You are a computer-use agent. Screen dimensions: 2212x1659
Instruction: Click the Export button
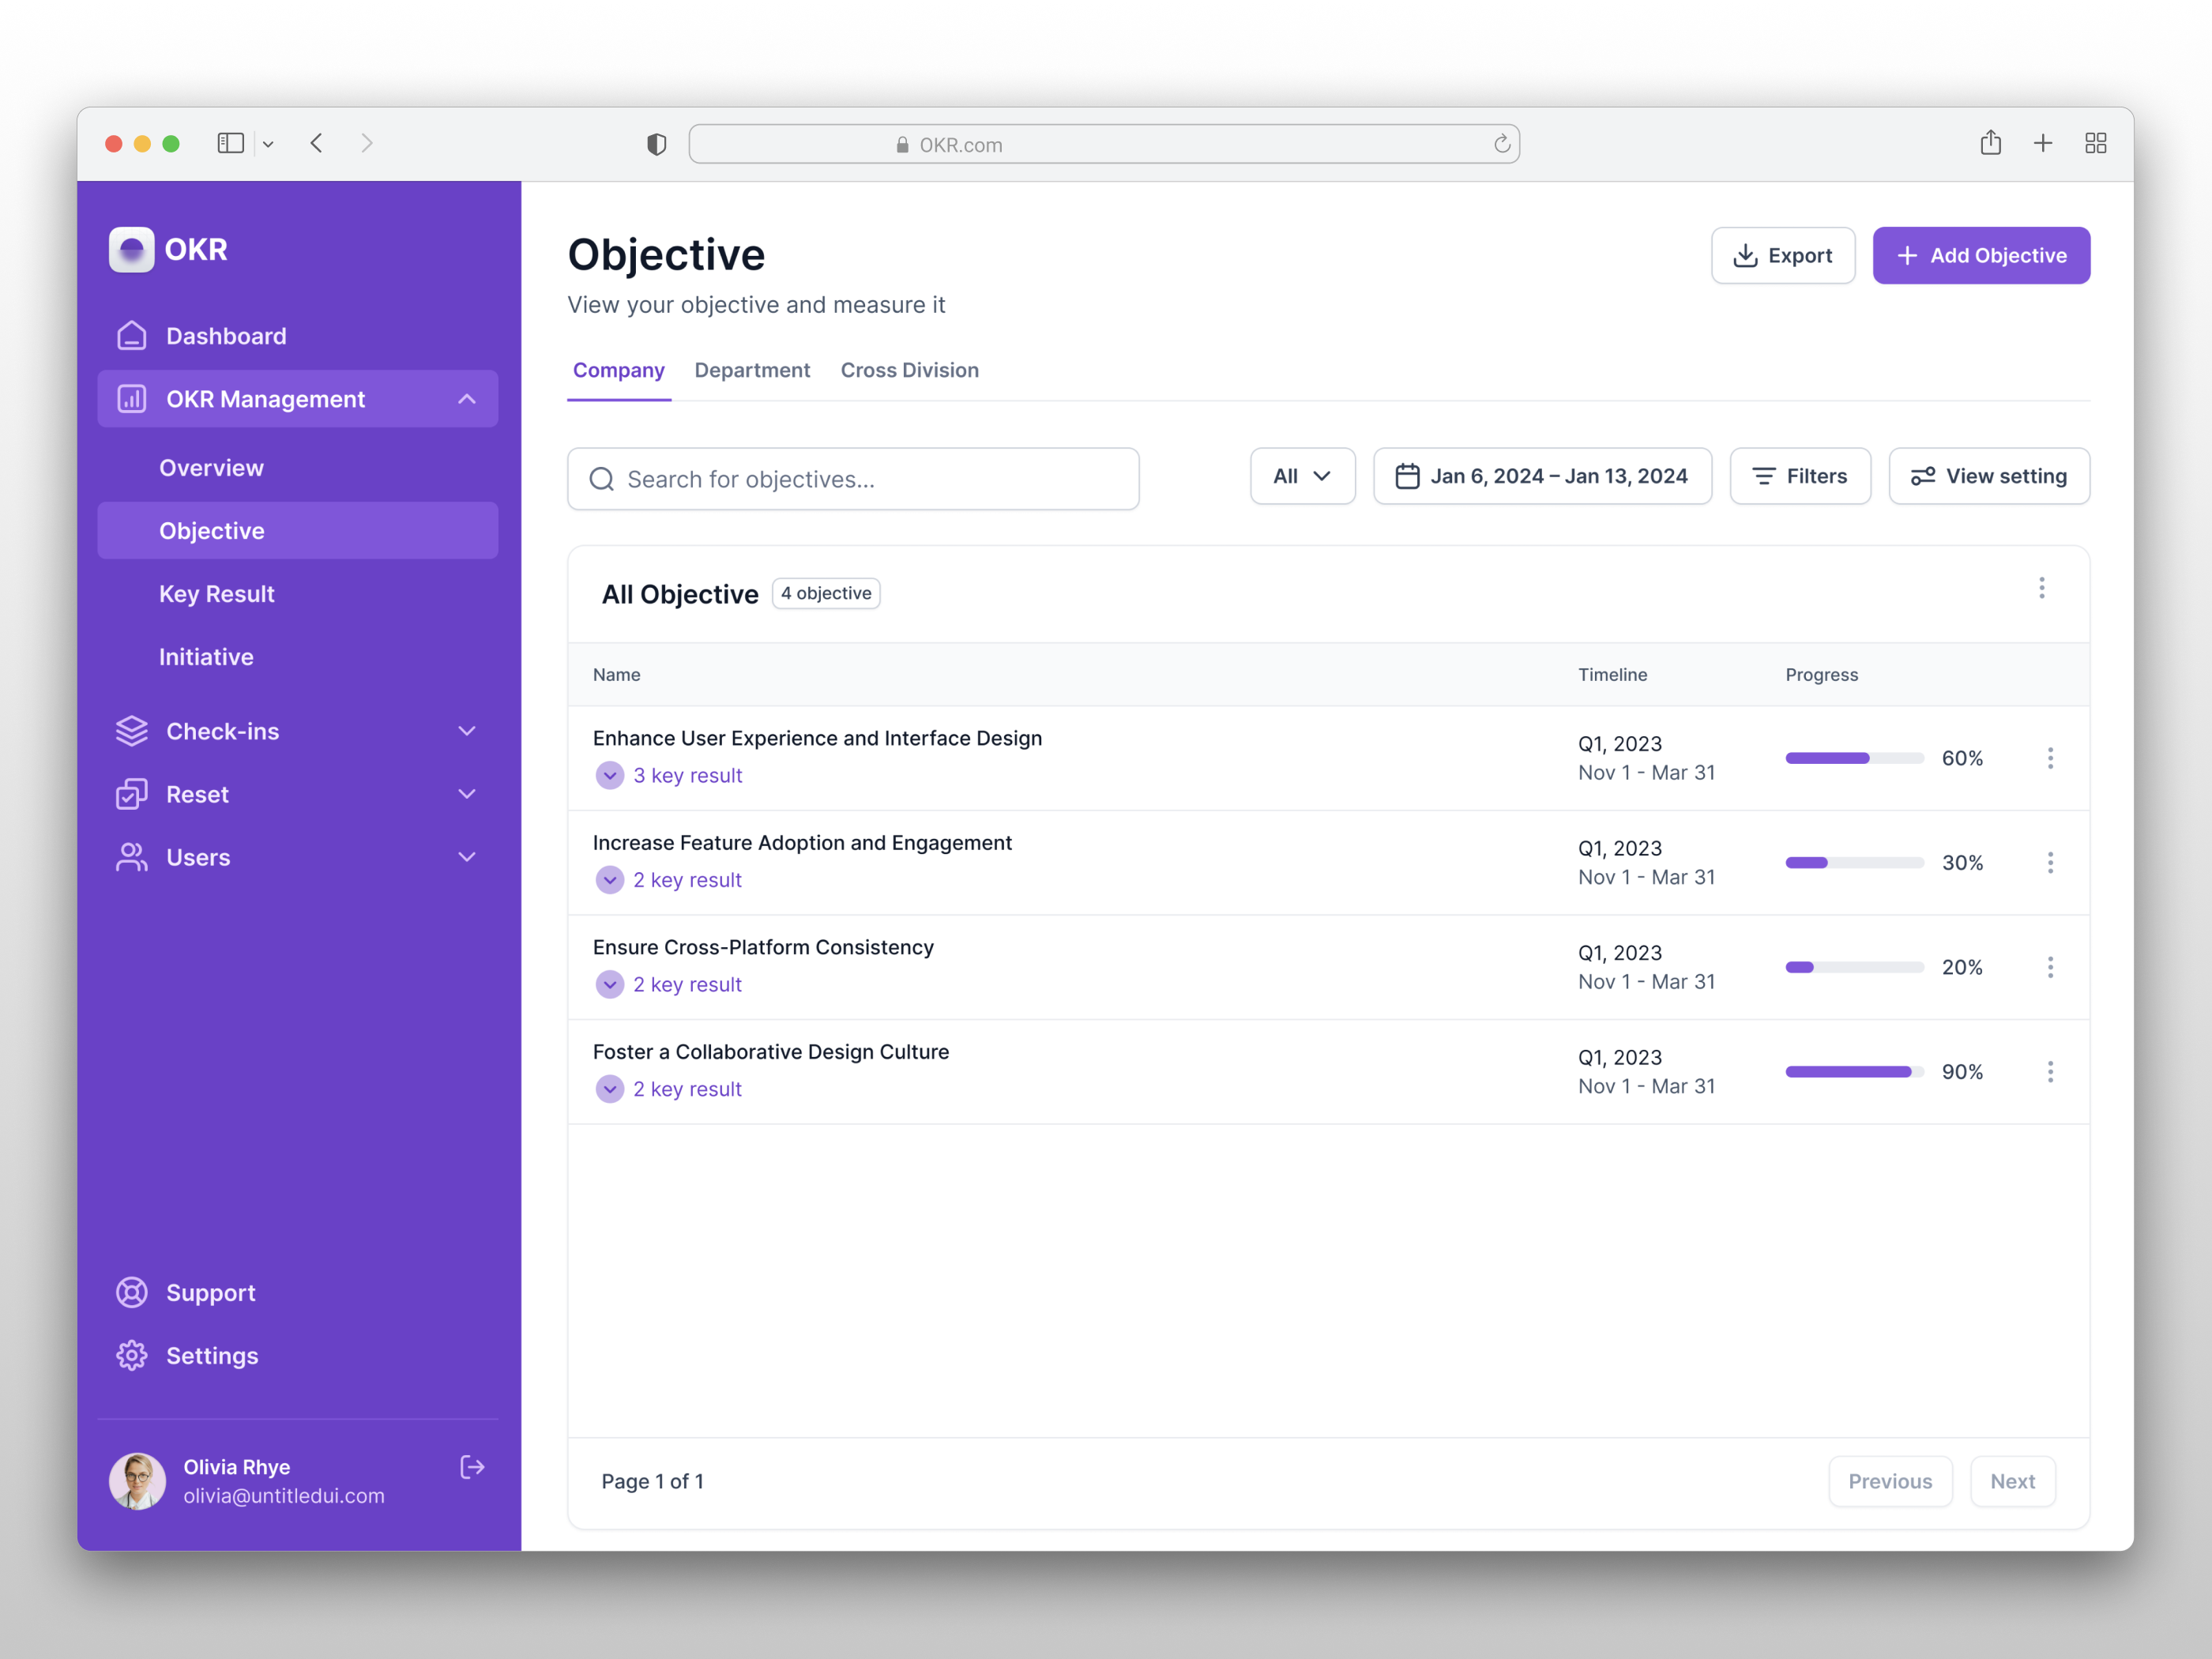(x=1783, y=255)
